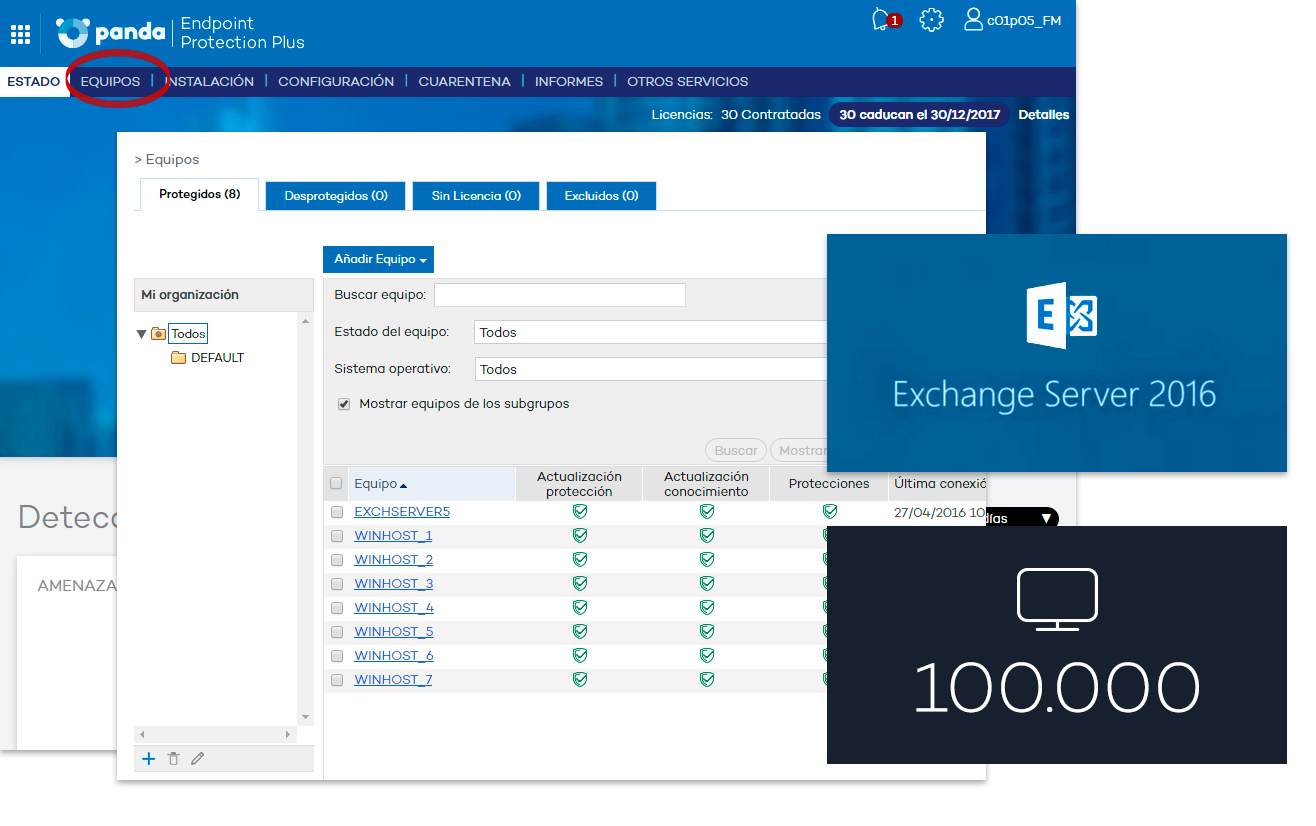Image resolution: width=1316 pixels, height=826 pixels.
Task: Click knowledge update shield for WINHOST_1
Action: (706, 535)
